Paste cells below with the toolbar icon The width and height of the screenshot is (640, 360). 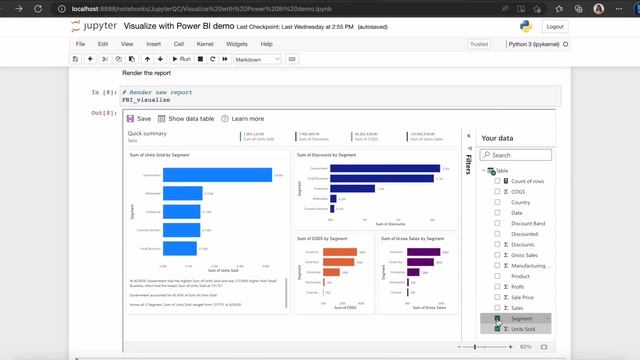tap(132, 59)
